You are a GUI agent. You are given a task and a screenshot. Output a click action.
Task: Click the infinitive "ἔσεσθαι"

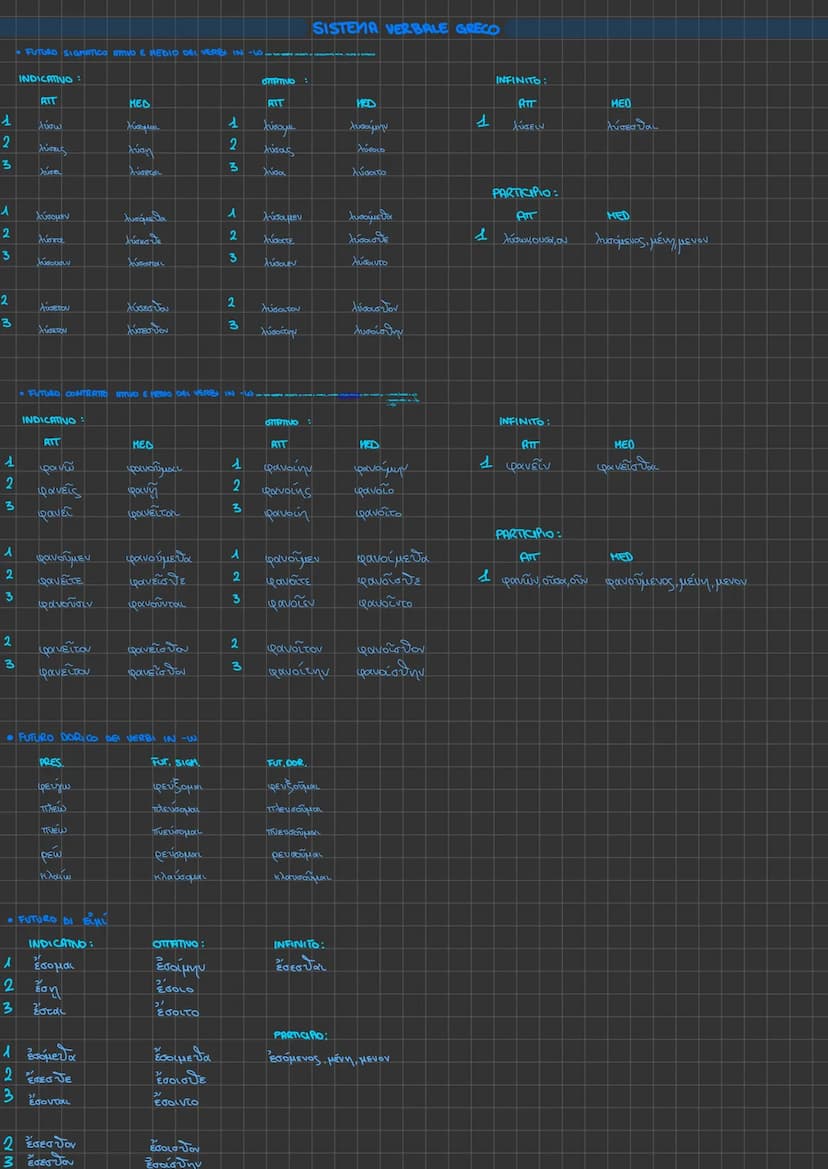(301, 965)
